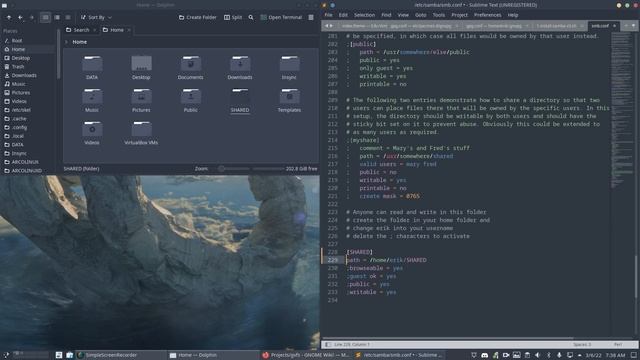The width and height of the screenshot is (640, 360).
Task: Click the back arrow in Dolphin
Action: pyautogui.click(x=20, y=18)
